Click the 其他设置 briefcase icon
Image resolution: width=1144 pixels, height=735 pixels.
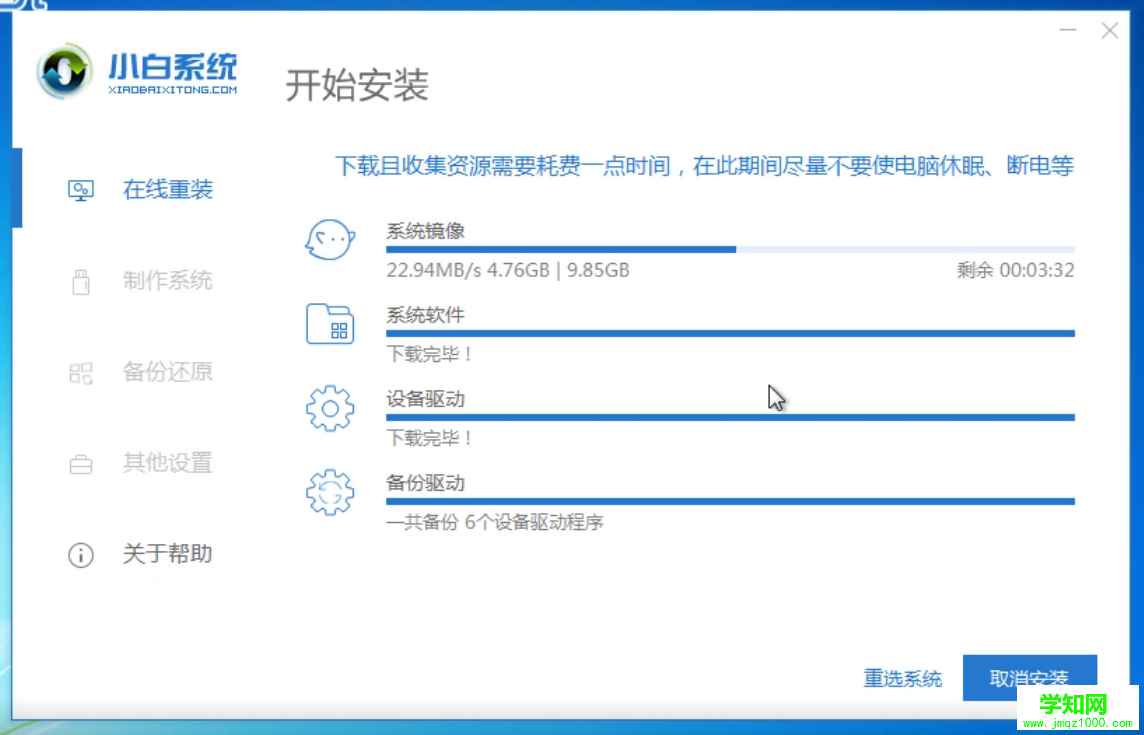pos(80,463)
